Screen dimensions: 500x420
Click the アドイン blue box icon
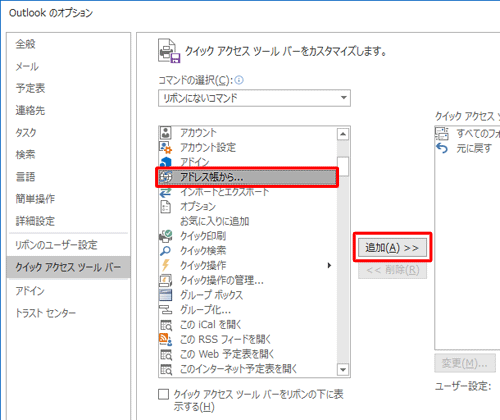(x=166, y=162)
